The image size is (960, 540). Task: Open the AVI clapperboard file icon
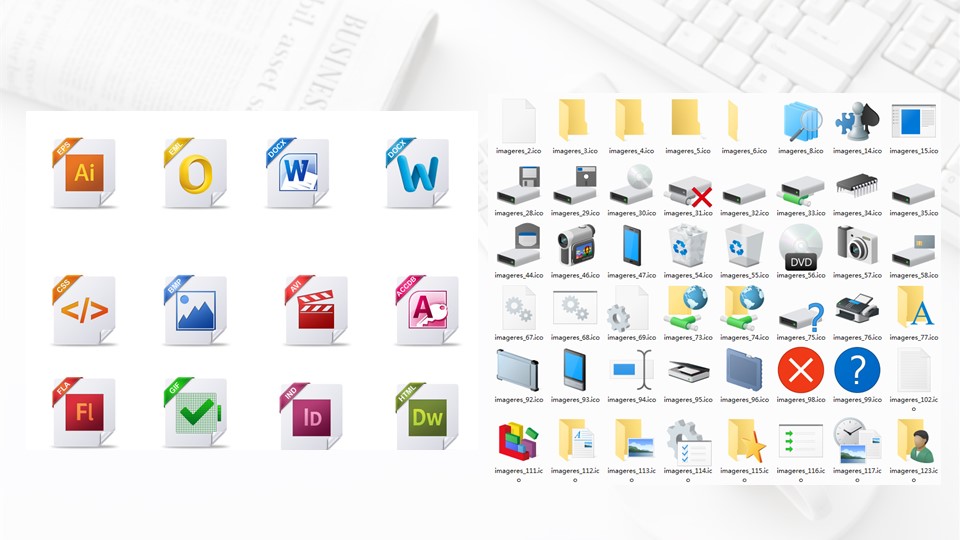(x=316, y=310)
